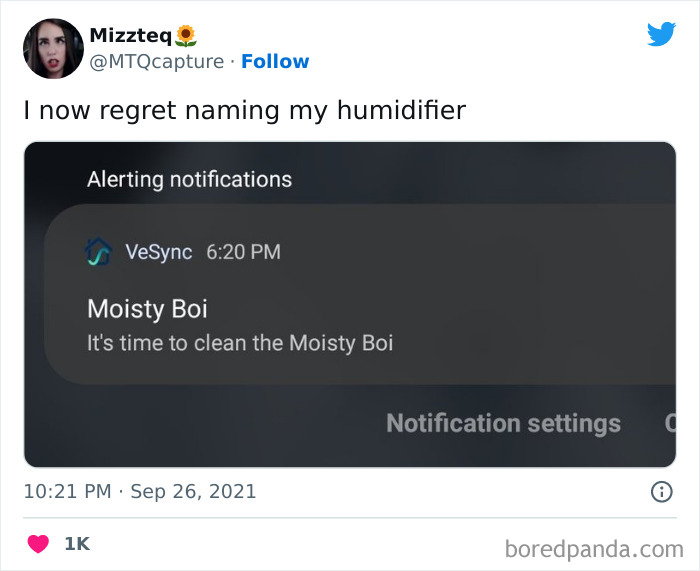Follow the @MTQcapture account
700x571 pixels.
(x=275, y=61)
